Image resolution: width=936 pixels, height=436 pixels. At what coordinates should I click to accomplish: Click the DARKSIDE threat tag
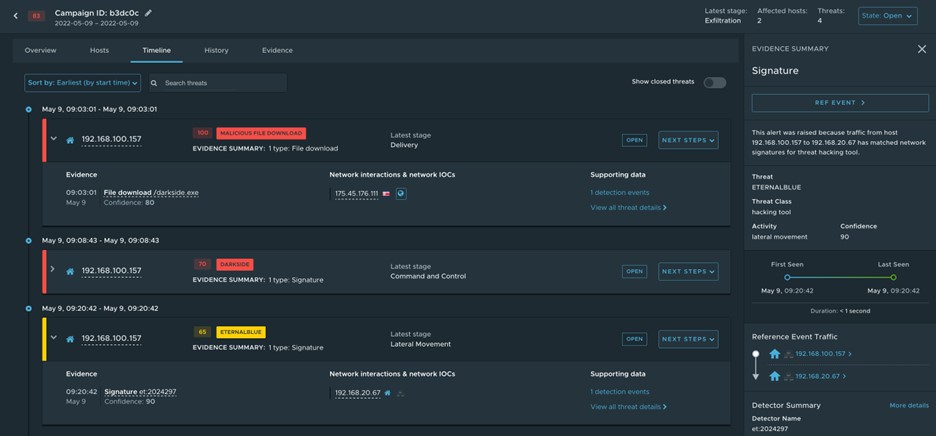click(x=235, y=264)
